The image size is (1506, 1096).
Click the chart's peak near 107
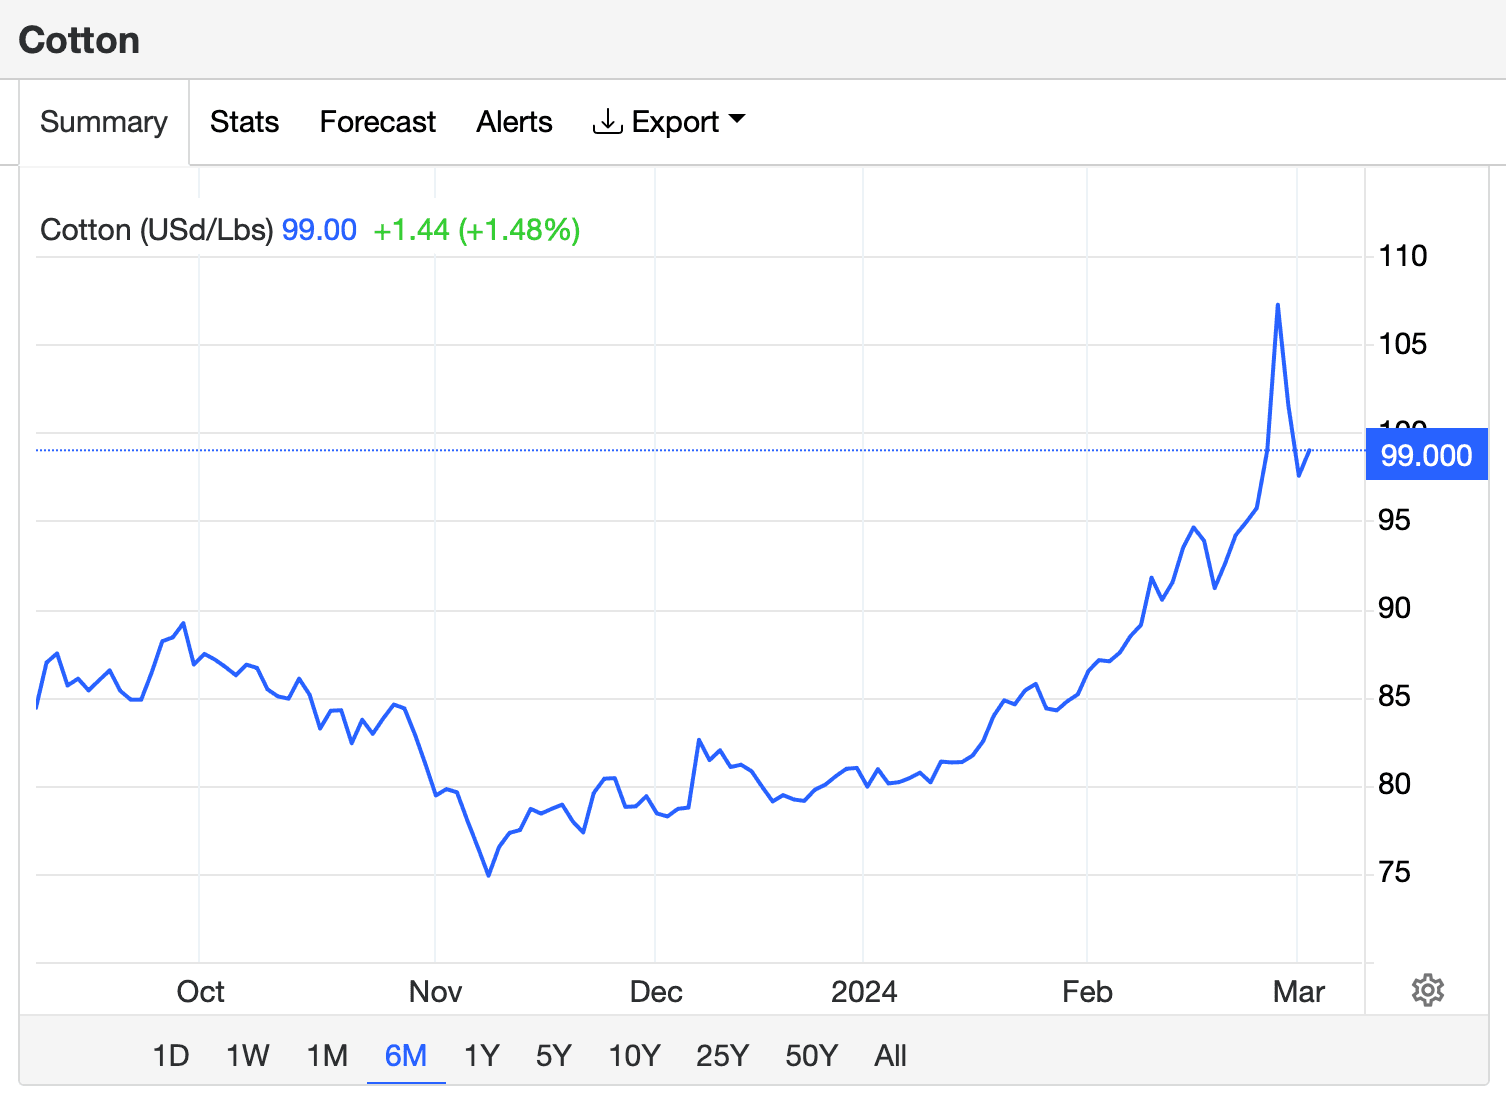pos(1278,305)
